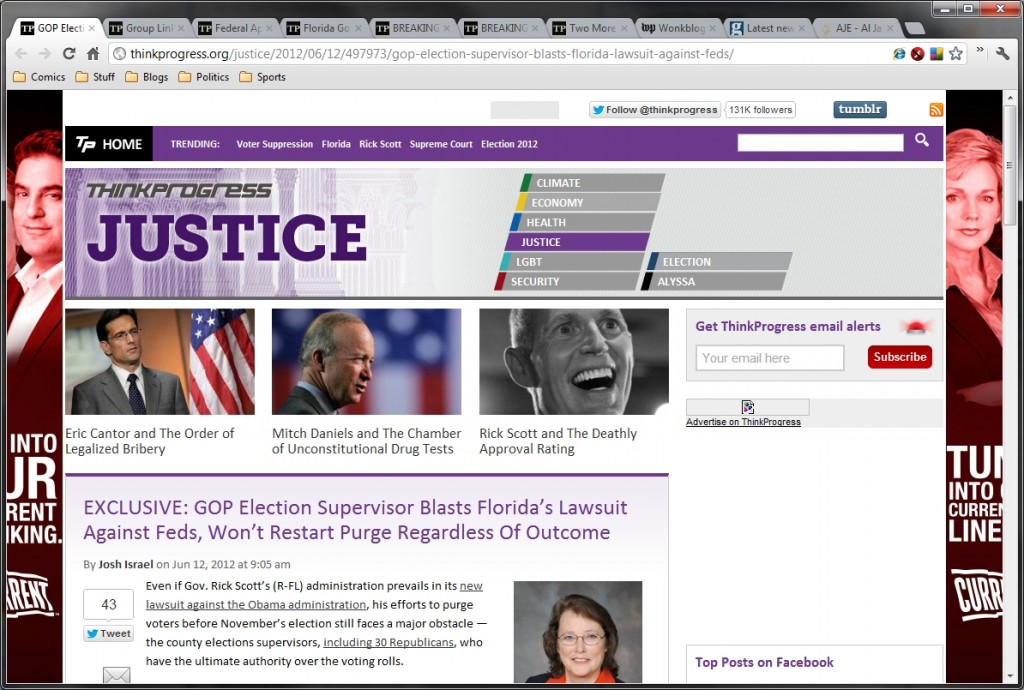The image size is (1024, 690).
Task: Click the Internet Explorer icon in address bar
Action: 899,54
